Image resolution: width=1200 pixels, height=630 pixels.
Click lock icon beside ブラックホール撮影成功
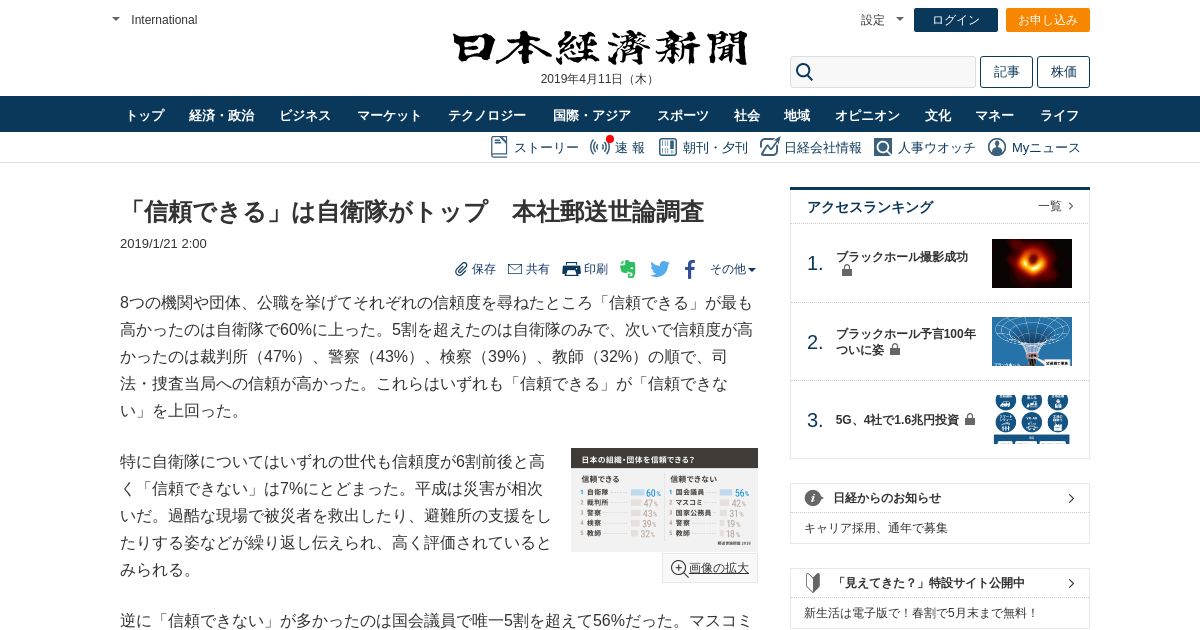[x=847, y=271]
